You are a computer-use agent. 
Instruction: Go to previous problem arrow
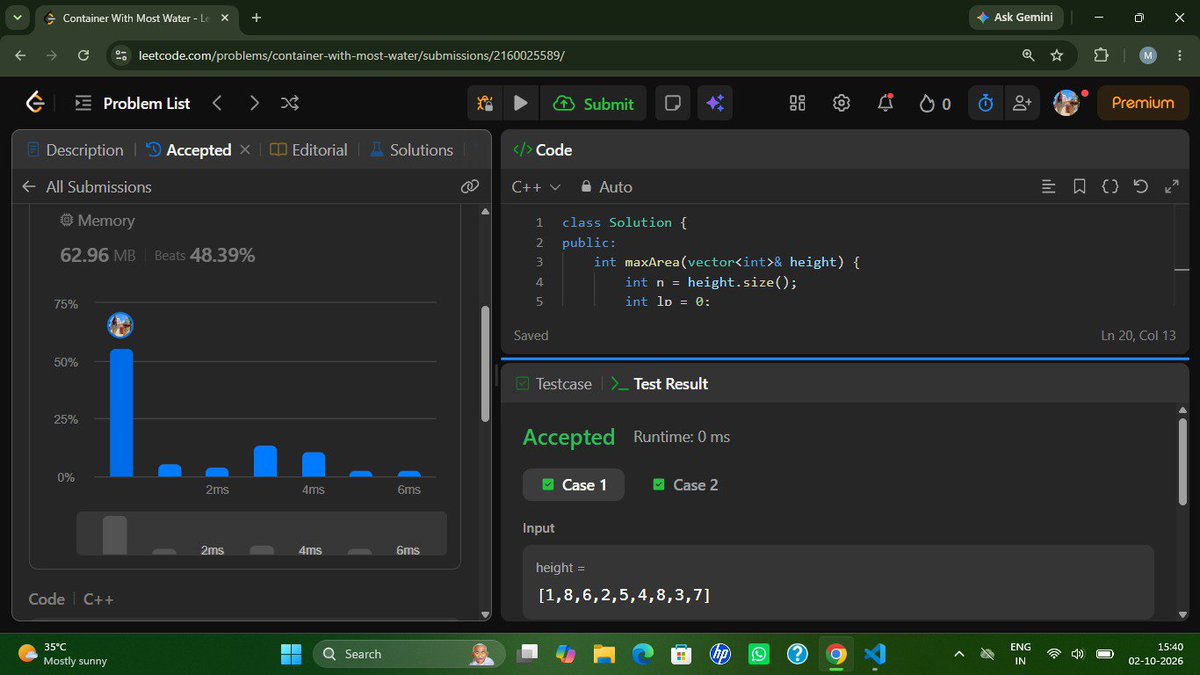(x=217, y=103)
